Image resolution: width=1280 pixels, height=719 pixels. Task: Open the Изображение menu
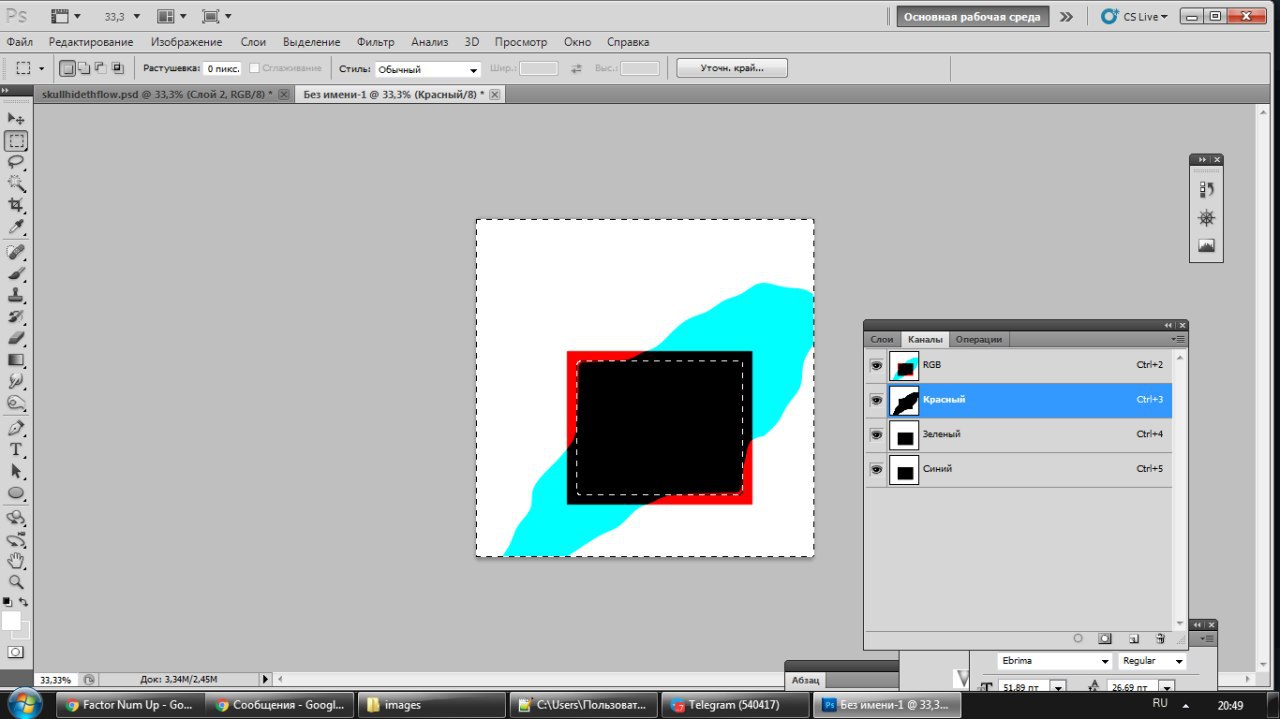pos(186,42)
